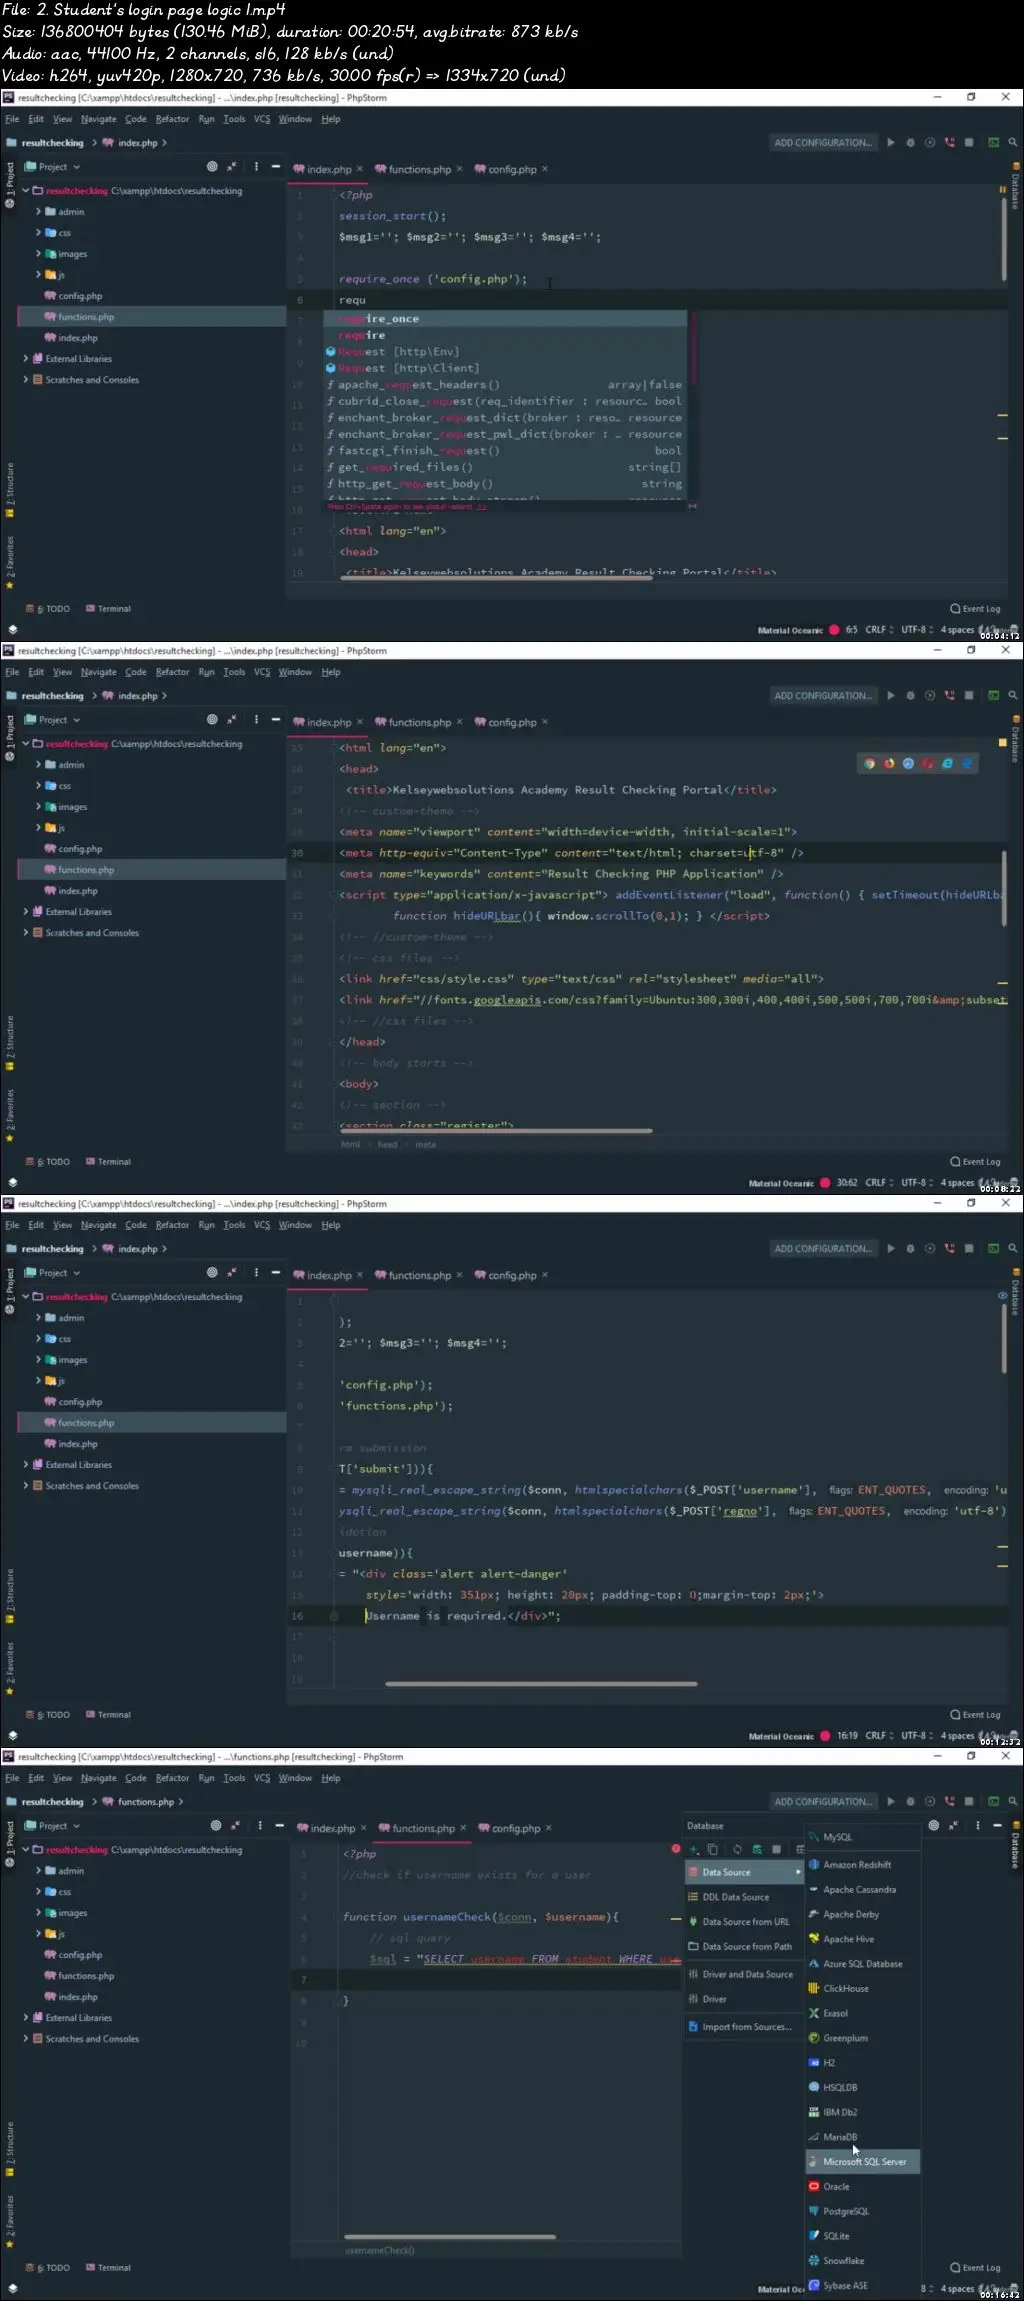
Task: Pick H2 data source
Action: pos(863,2063)
